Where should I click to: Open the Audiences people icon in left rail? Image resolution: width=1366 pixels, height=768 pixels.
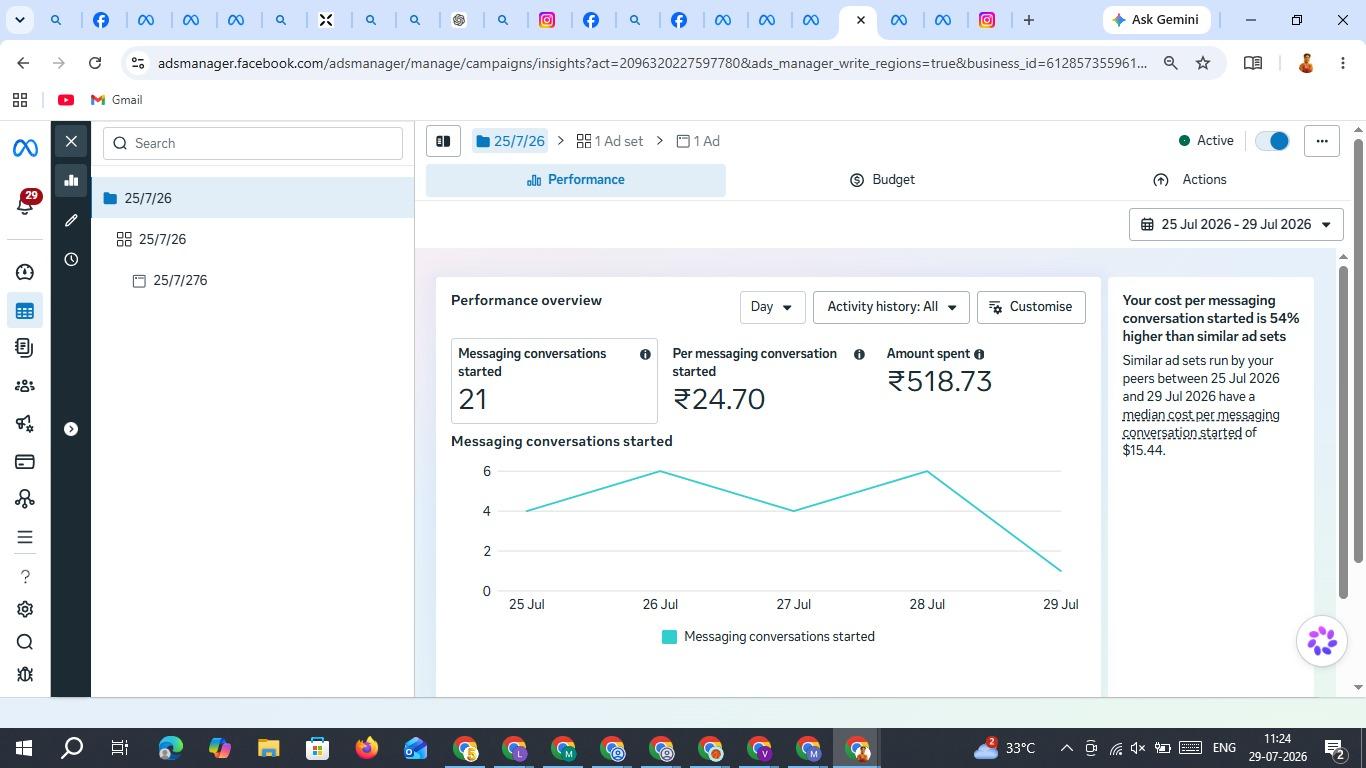click(x=25, y=386)
